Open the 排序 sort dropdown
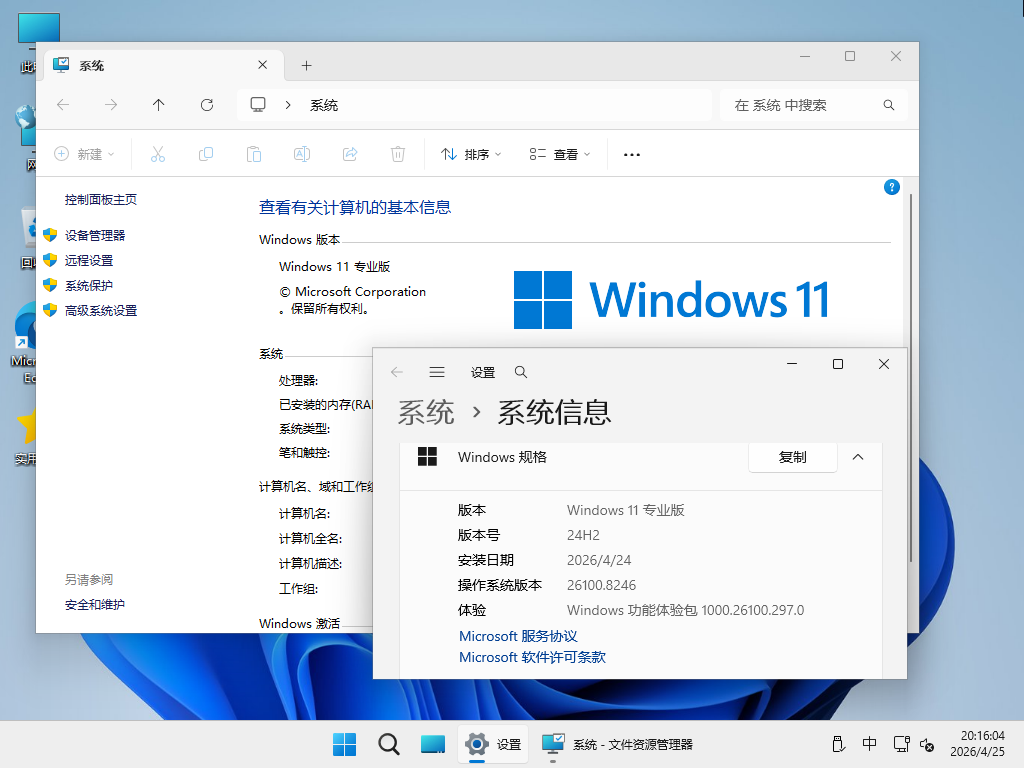Screen dimensions: 1024x768 pos(471,154)
